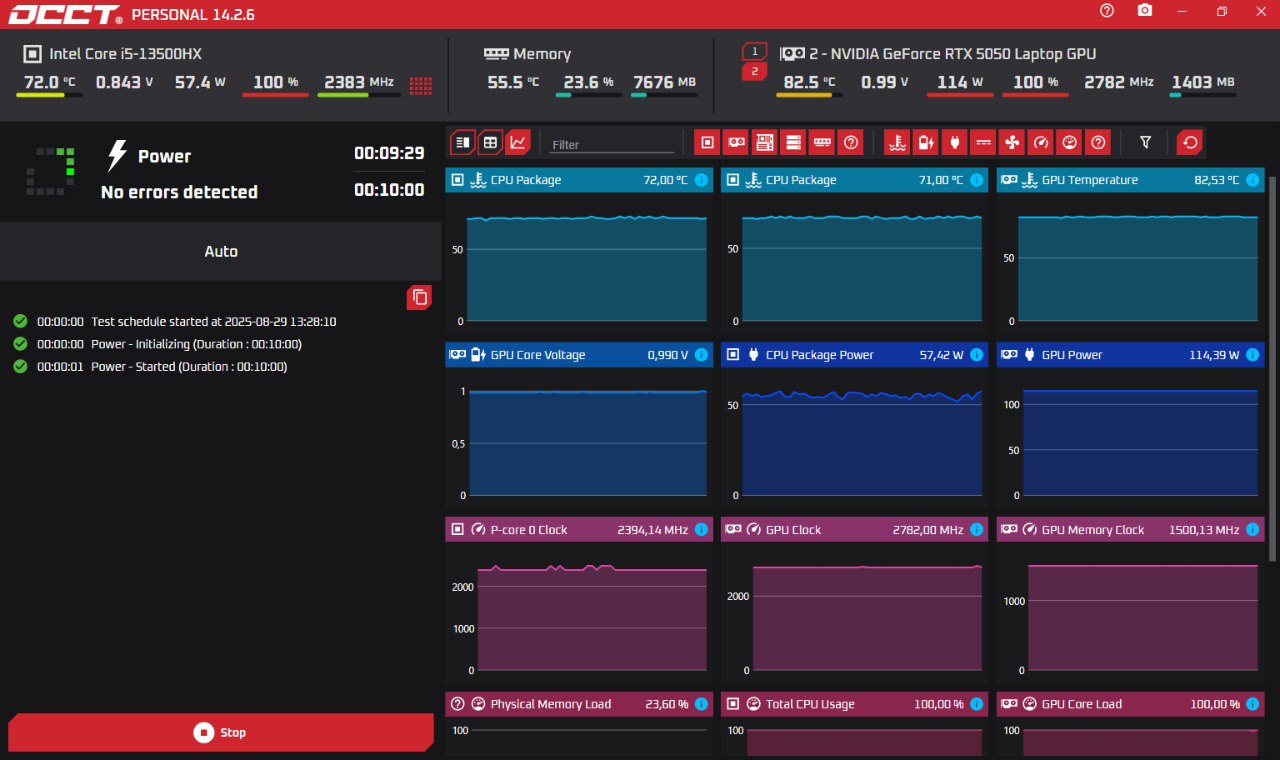
Task: Switch to the graph view mode
Action: [518, 143]
